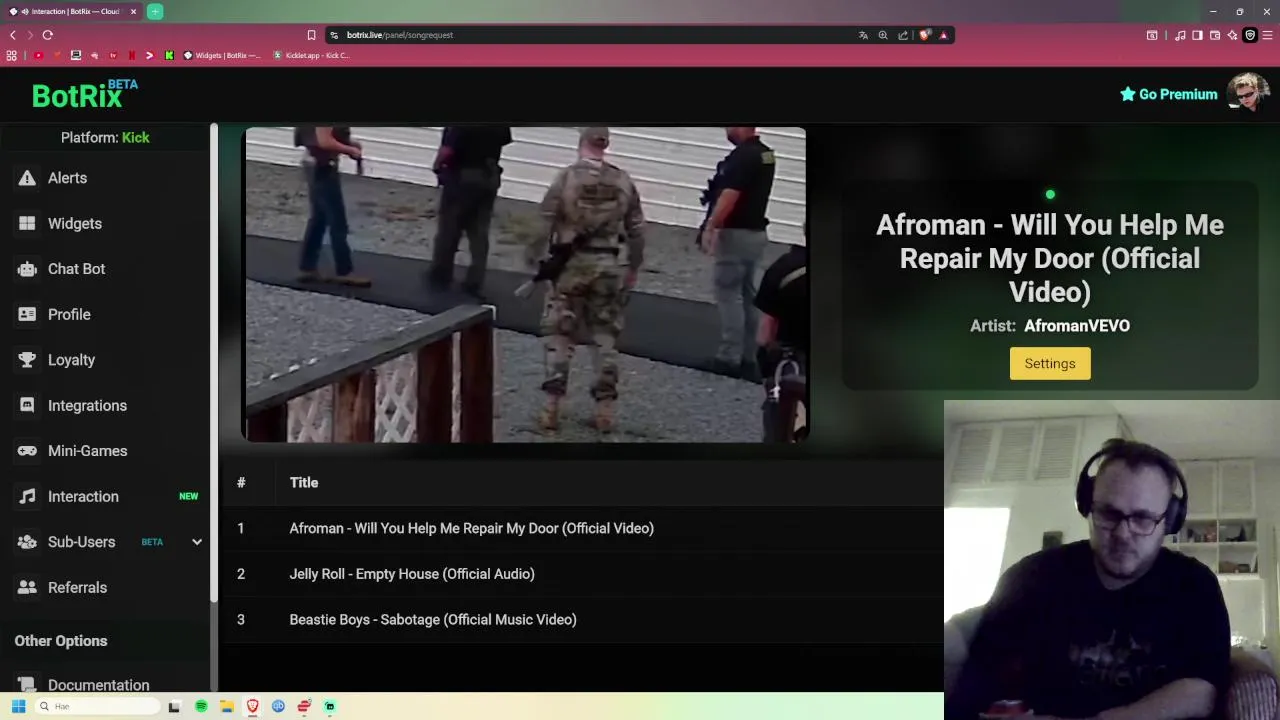Click Go Premium link
1280x720 pixels.
(1168, 94)
